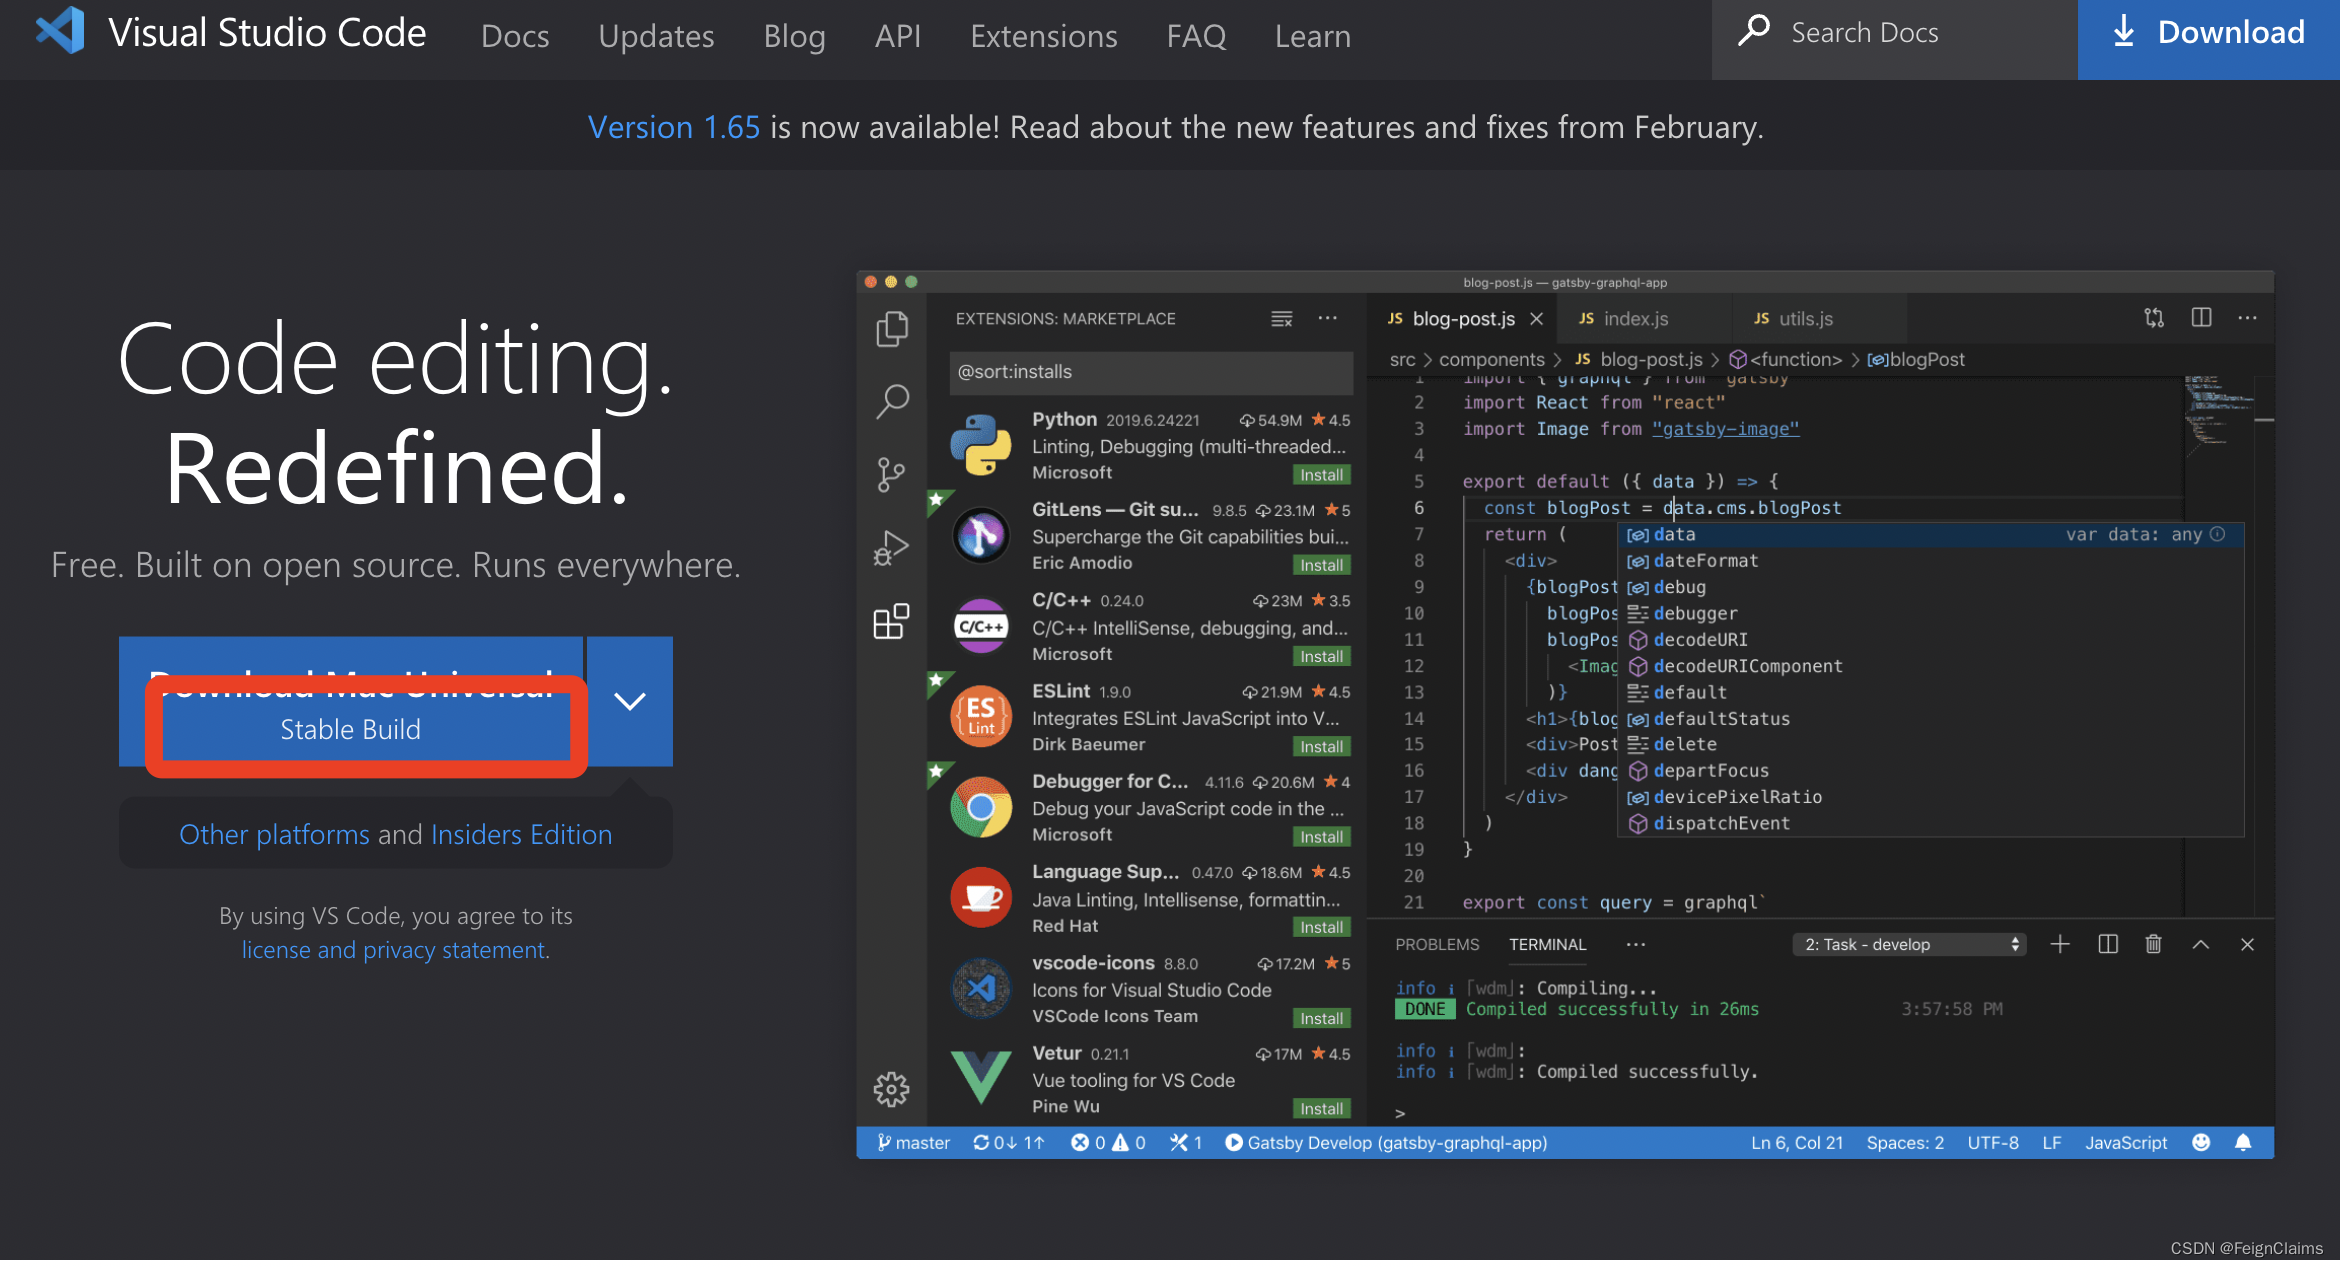Open the editor more actions ellipsis
2340x1268 pixels.
[x=2248, y=318]
